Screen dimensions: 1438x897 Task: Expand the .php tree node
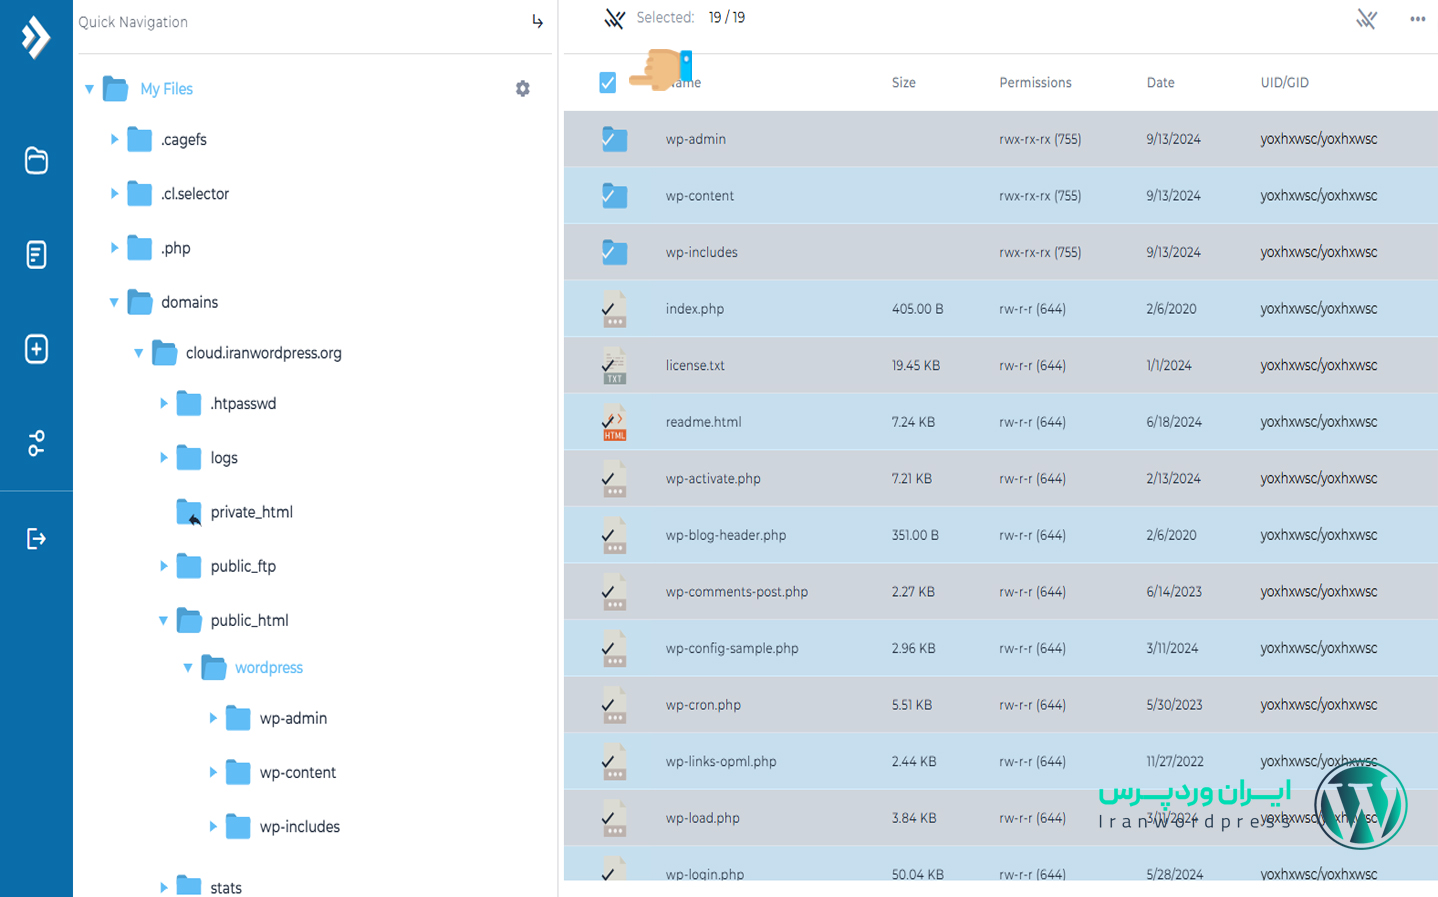114,247
